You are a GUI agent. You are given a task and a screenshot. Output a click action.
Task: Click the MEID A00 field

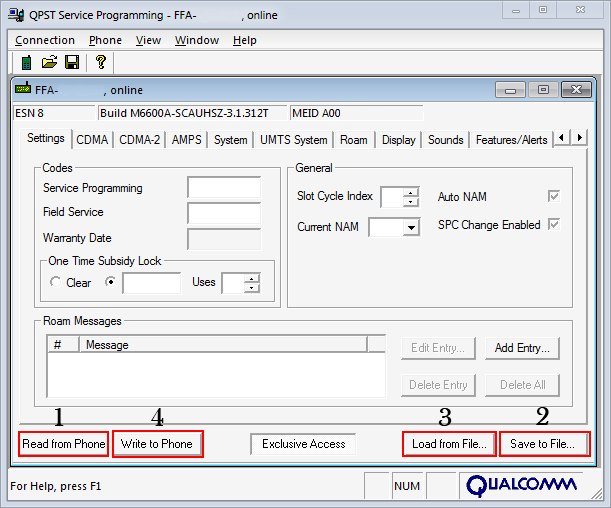click(357, 113)
